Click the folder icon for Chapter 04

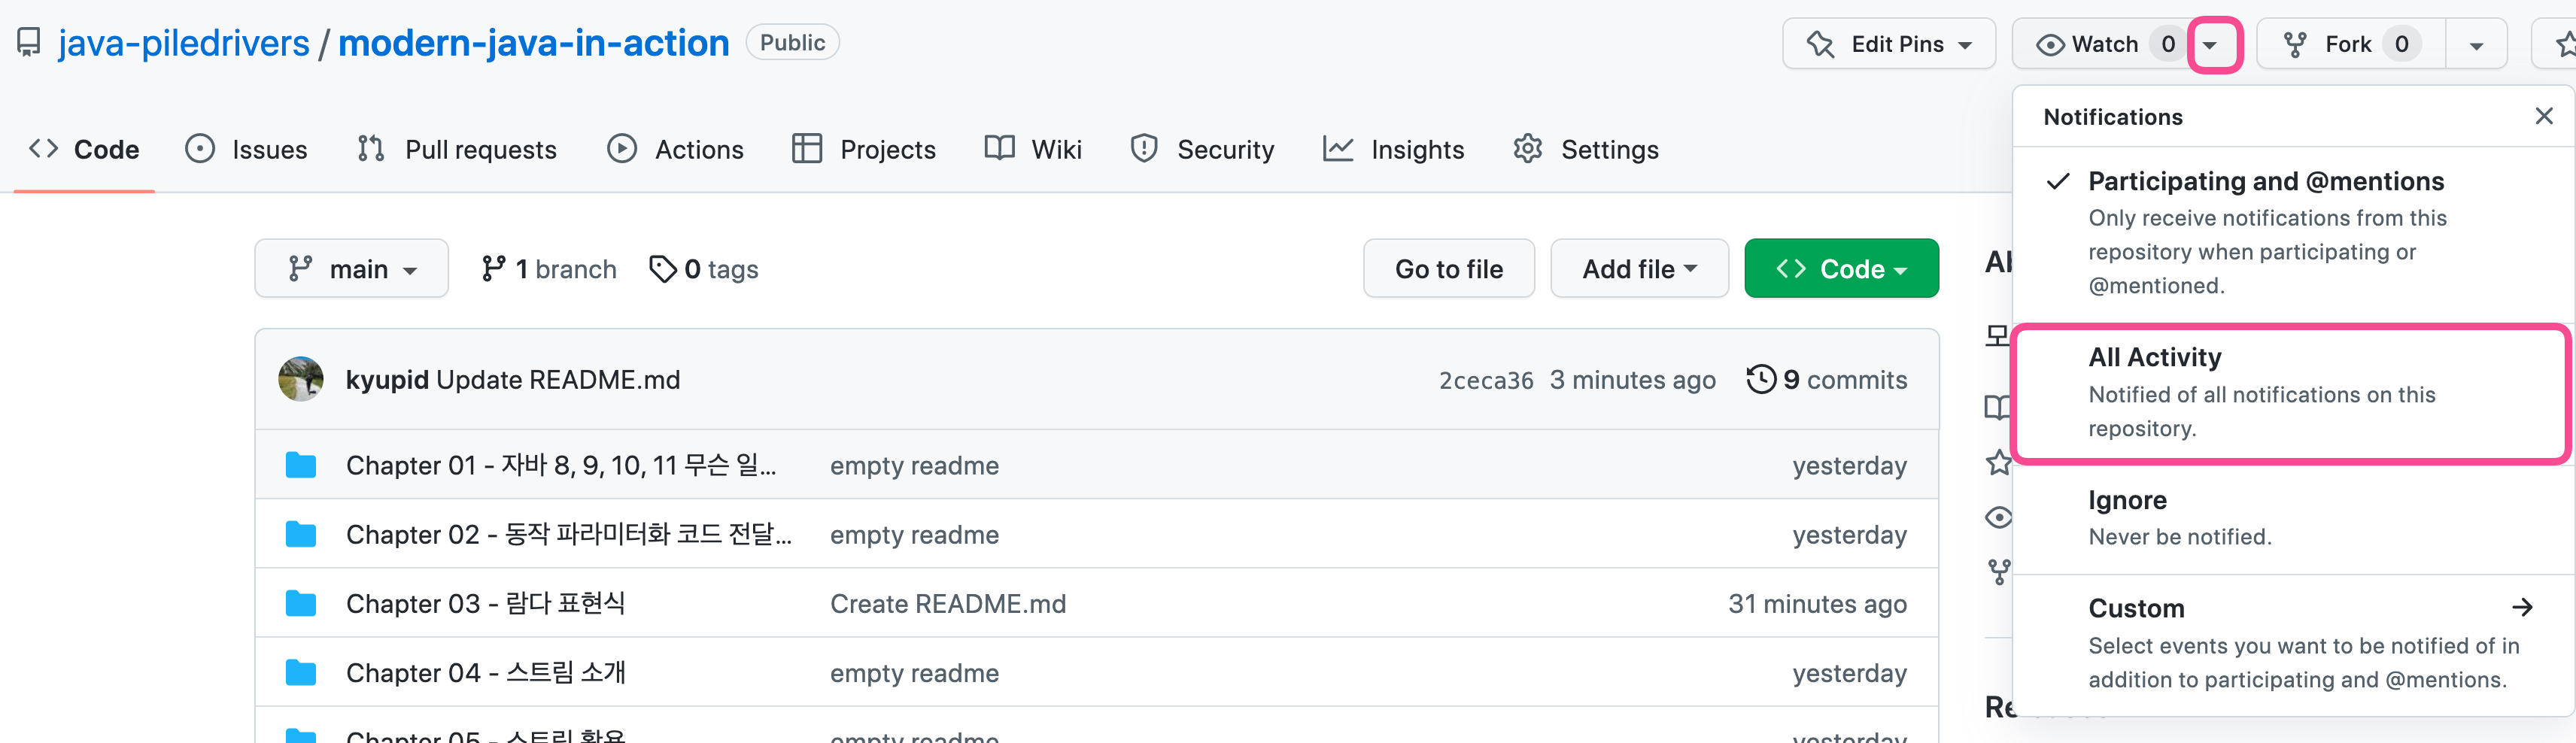[x=301, y=672]
